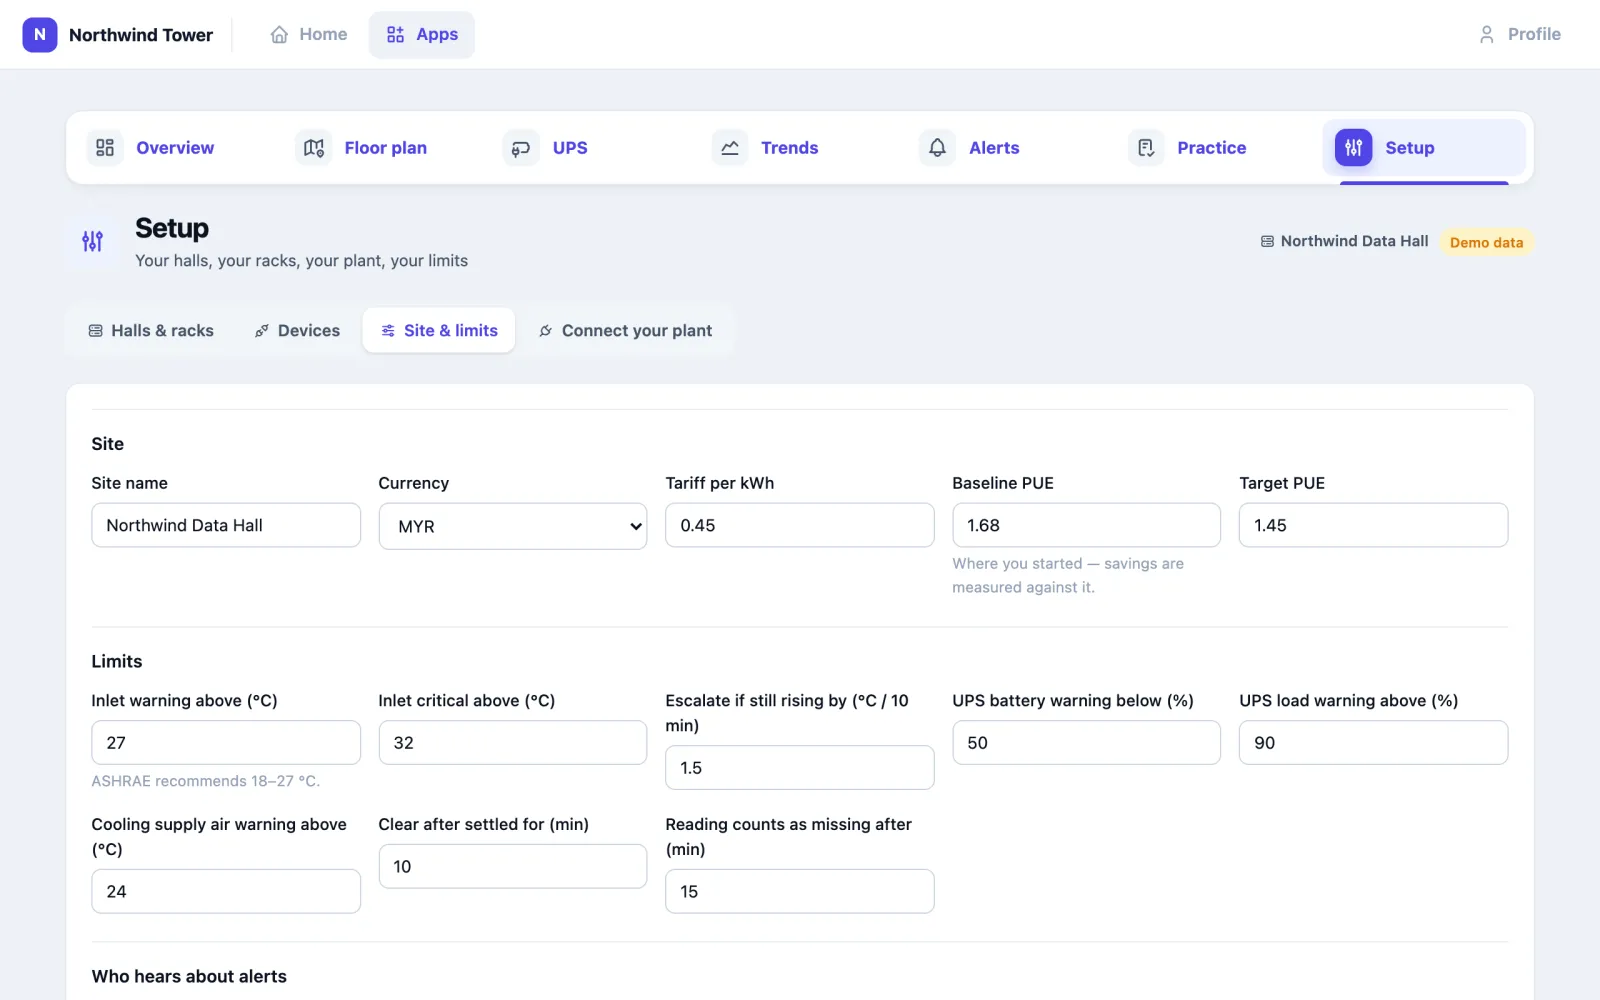Click the Floor plan map icon
The image size is (1600, 1000).
[x=314, y=148]
